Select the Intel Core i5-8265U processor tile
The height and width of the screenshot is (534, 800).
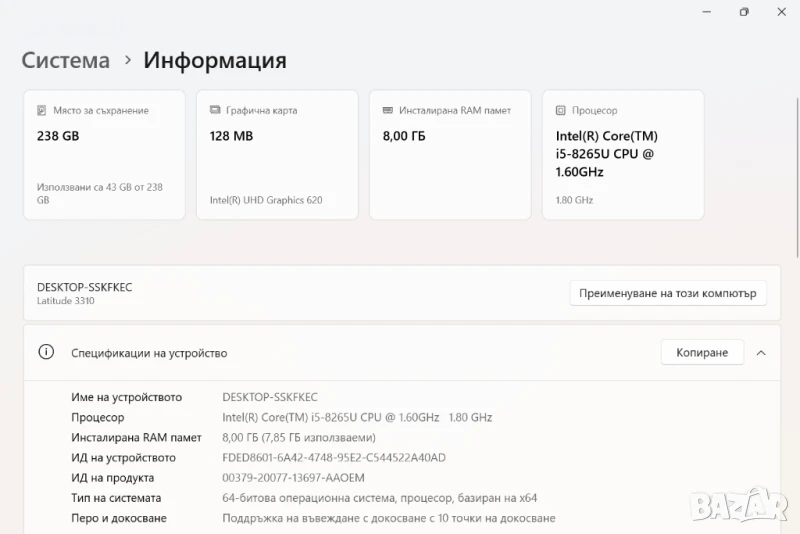coord(623,155)
